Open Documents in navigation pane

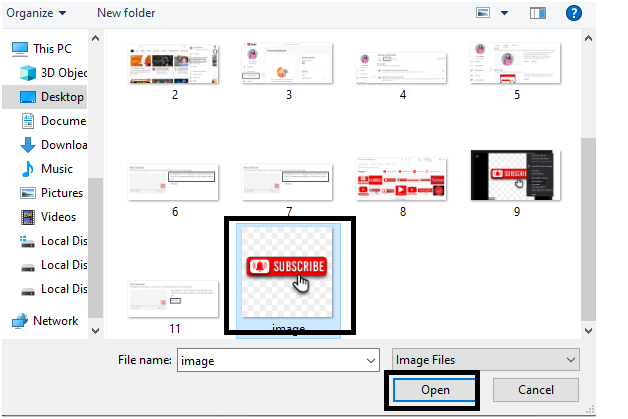64,121
